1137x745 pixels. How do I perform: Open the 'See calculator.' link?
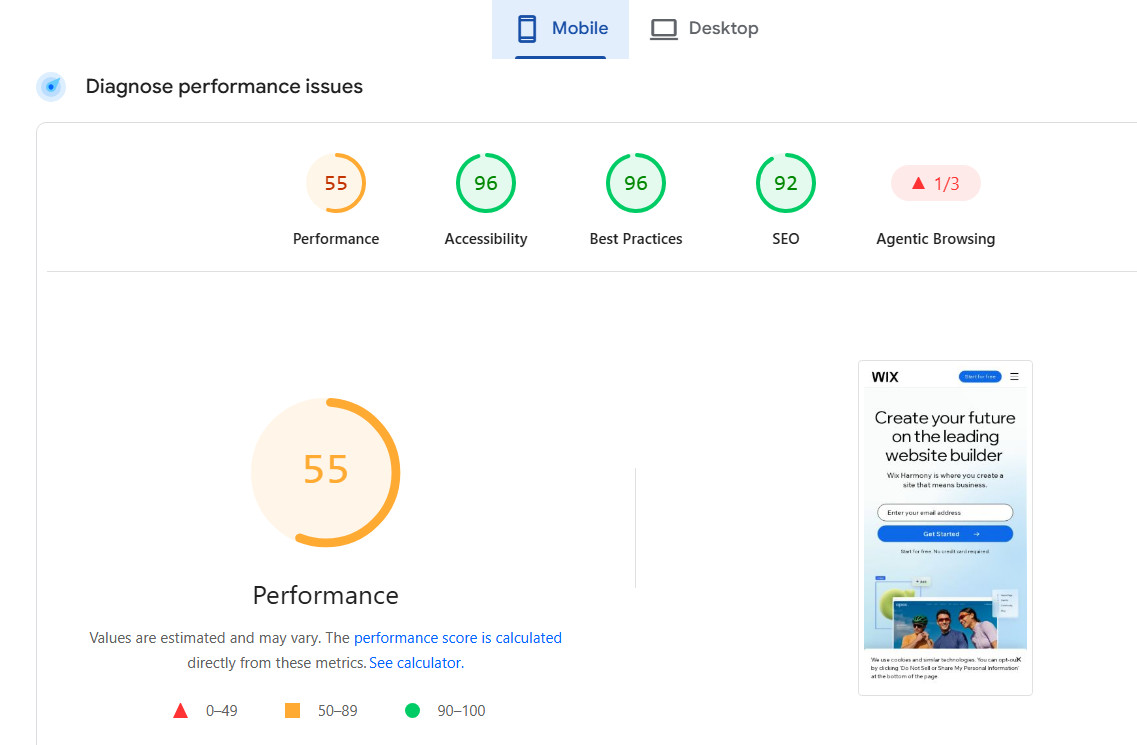(x=416, y=663)
